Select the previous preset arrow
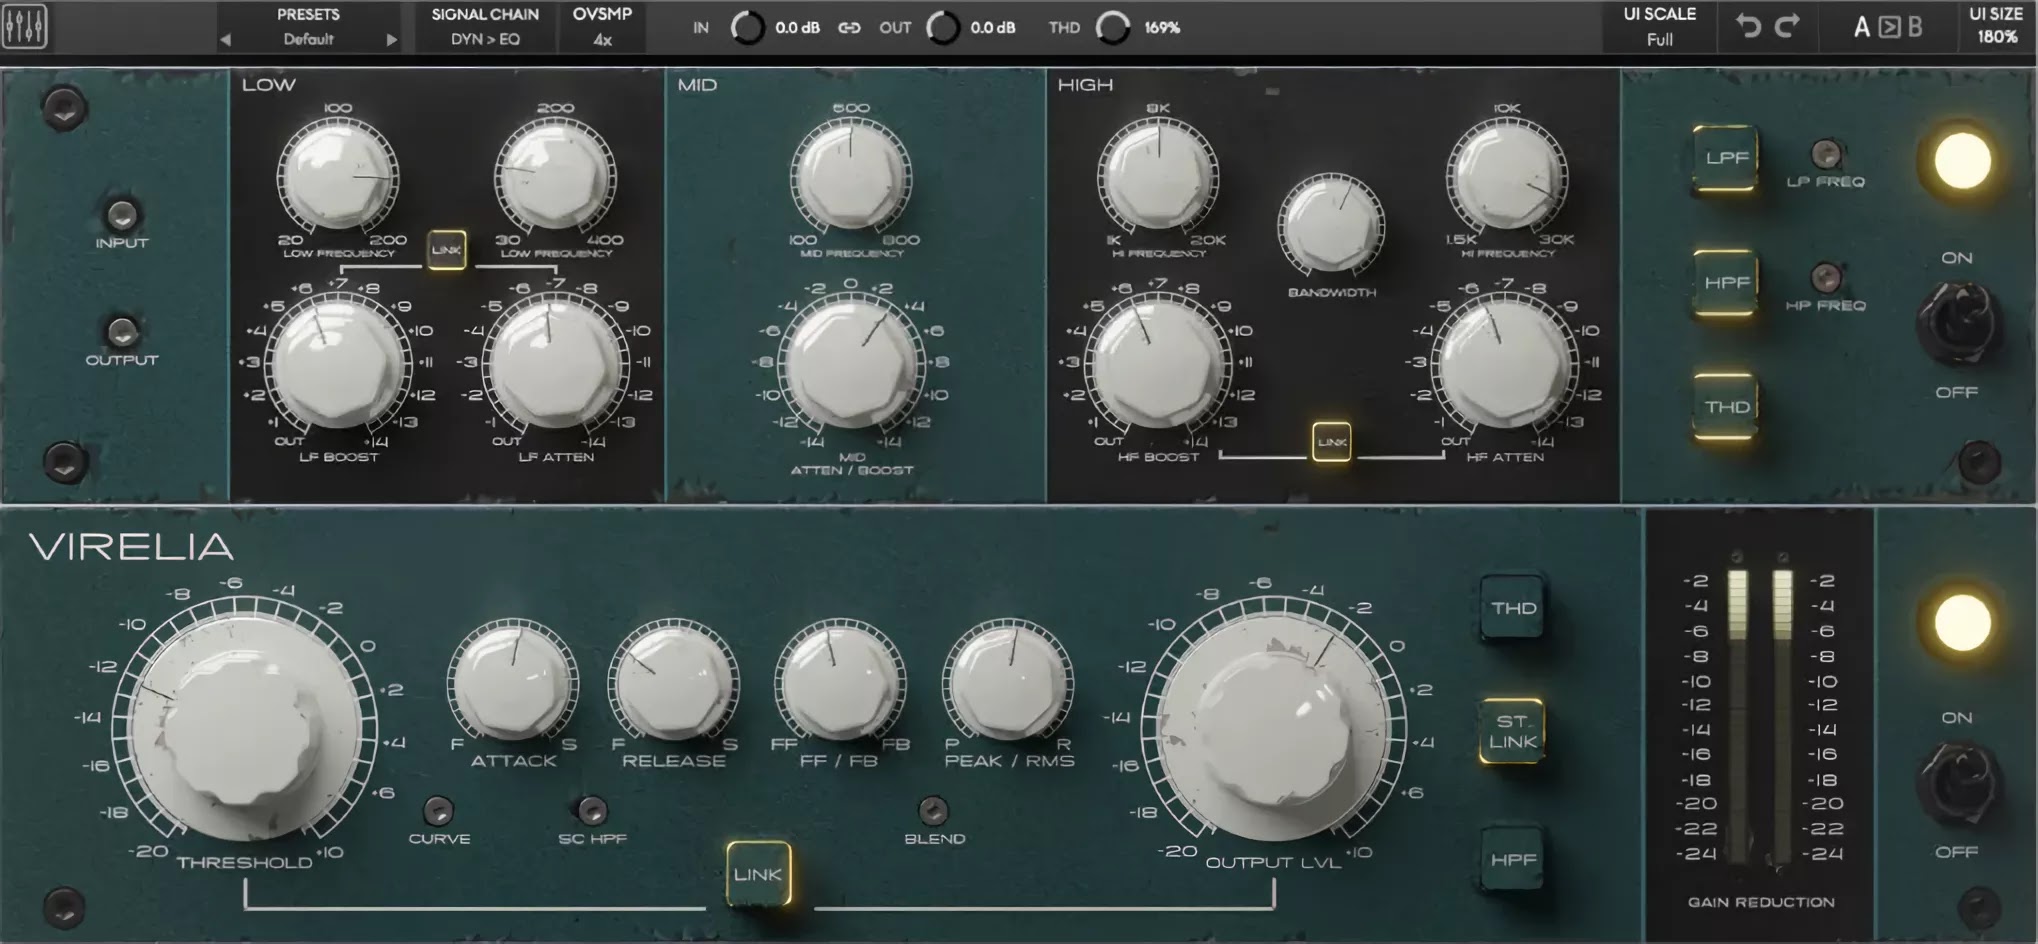The width and height of the screenshot is (2038, 944). click(x=225, y=40)
